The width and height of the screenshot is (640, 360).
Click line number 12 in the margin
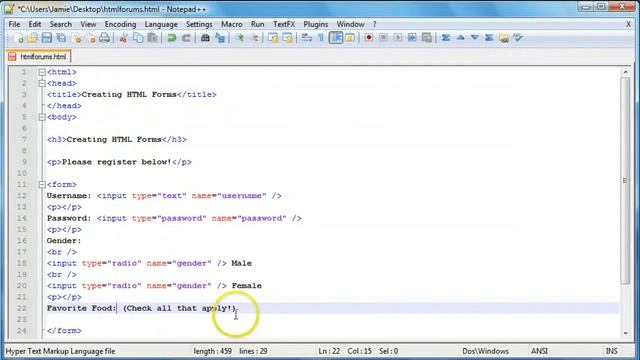click(x=22, y=196)
